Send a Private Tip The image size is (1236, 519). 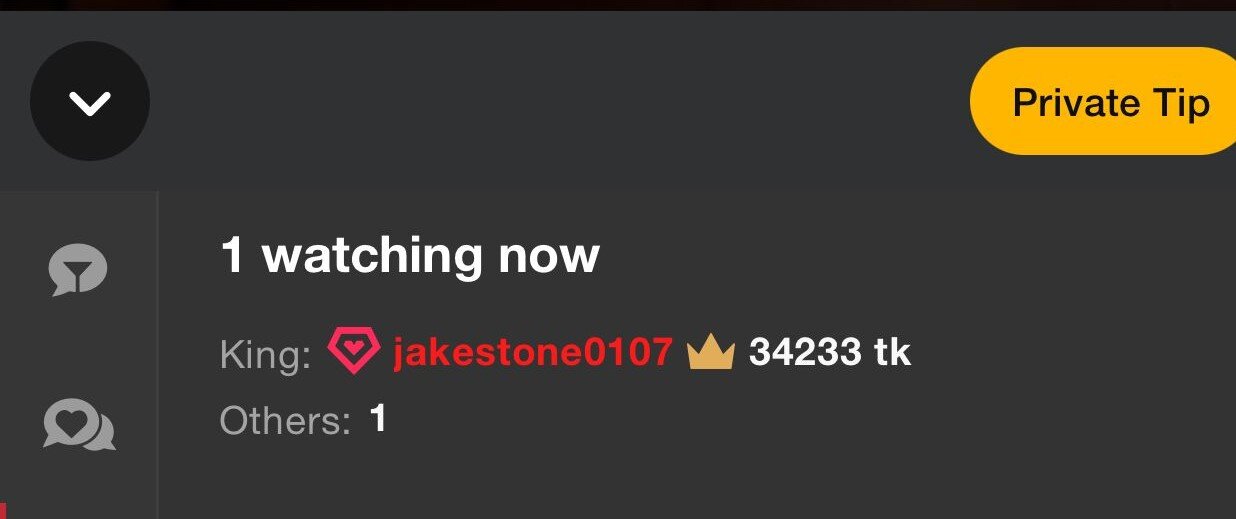[1104, 101]
